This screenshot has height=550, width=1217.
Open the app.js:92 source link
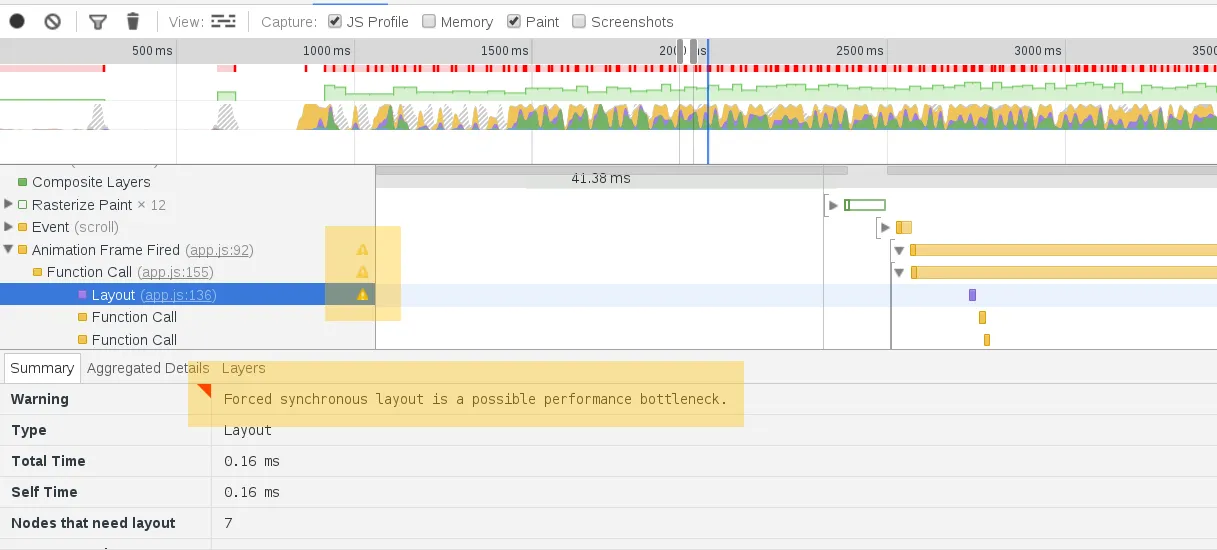pos(219,250)
